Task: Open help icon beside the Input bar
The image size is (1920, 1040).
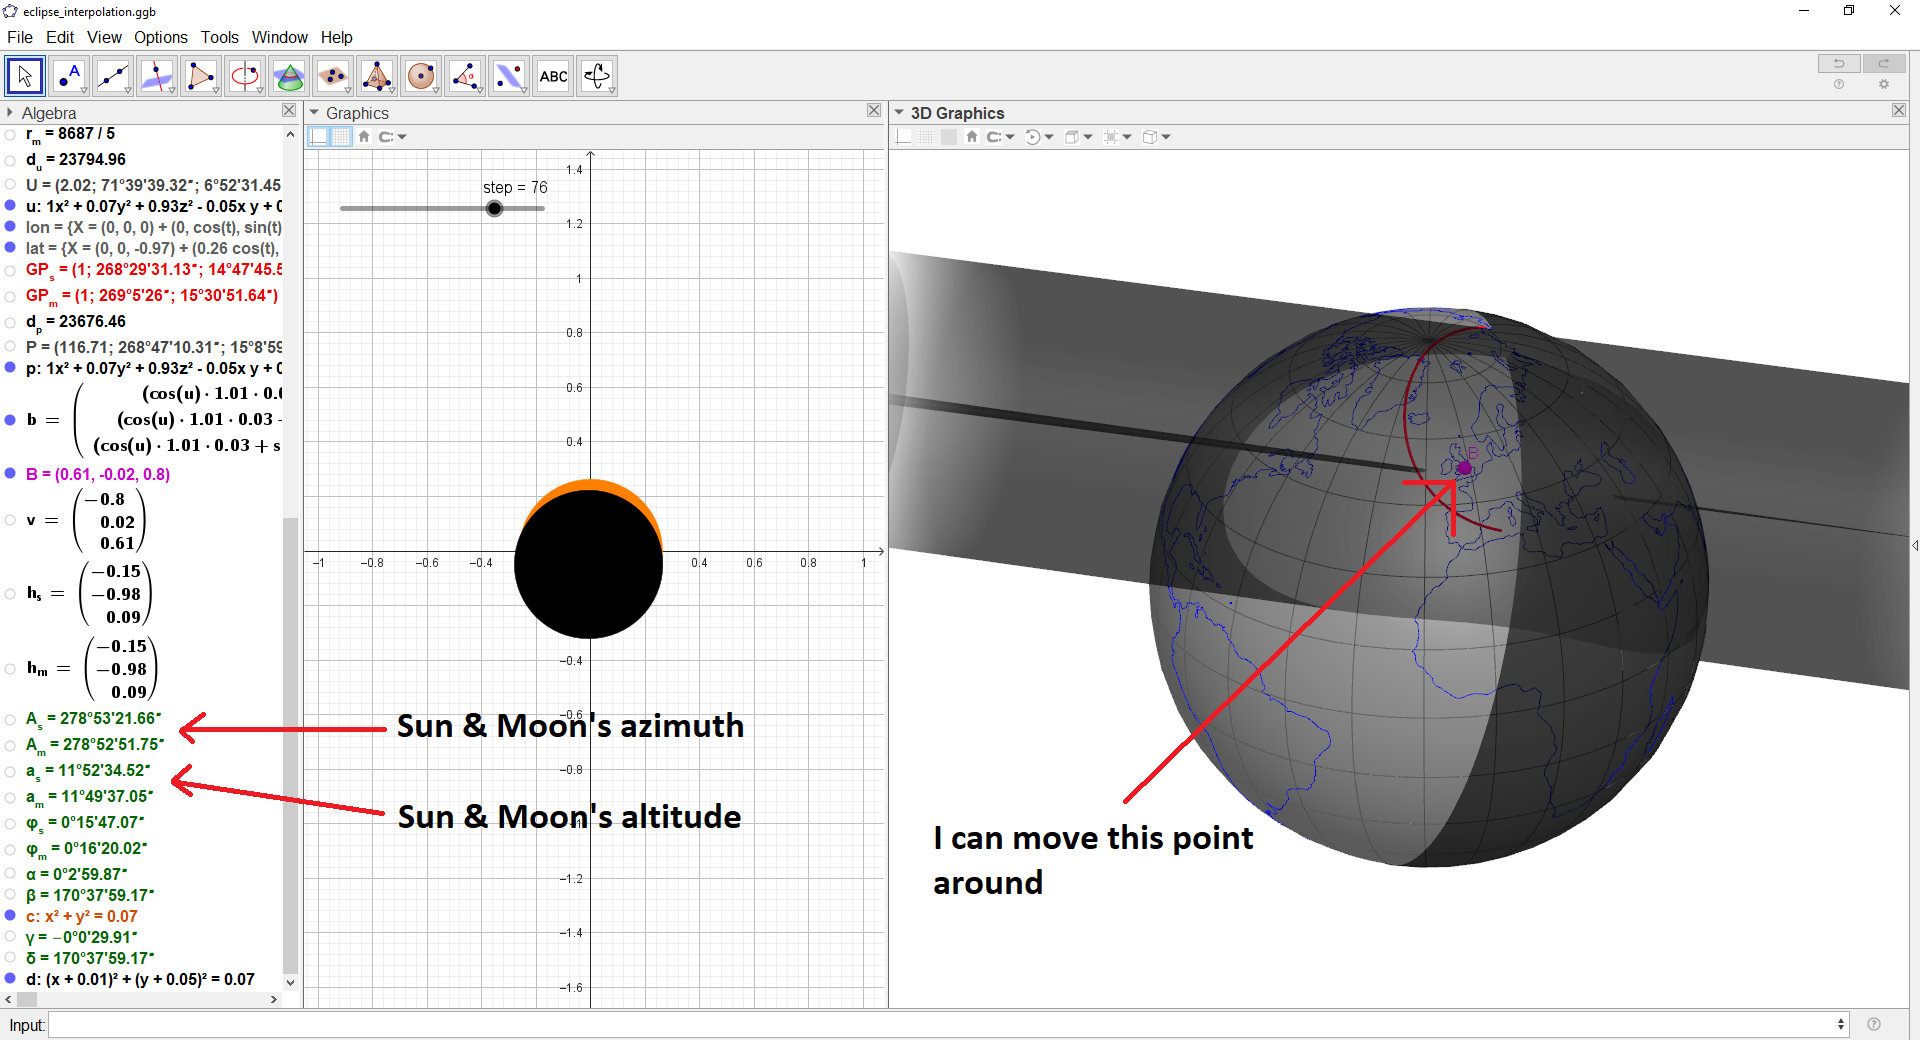Action: pyautogui.click(x=1874, y=1024)
